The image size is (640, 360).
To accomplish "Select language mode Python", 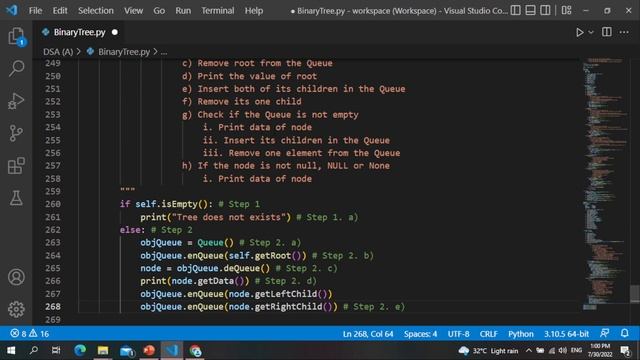I will click(x=520, y=334).
